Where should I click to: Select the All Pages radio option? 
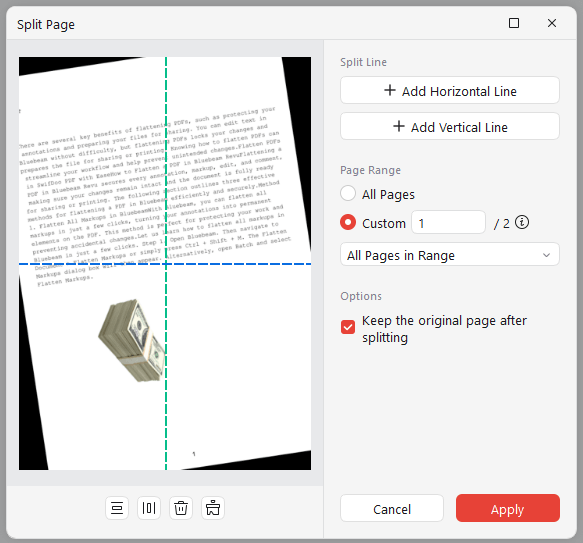point(348,193)
